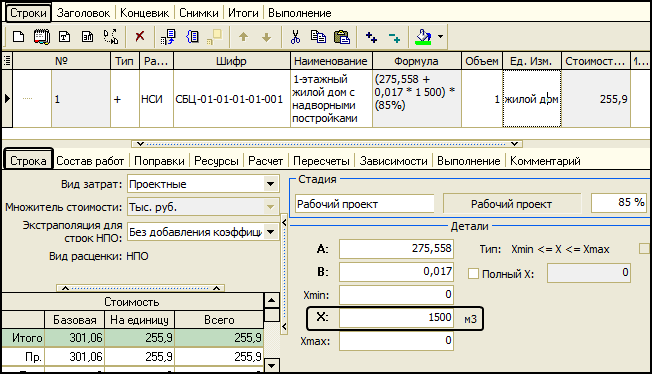Screen dimensions: 652x374
Task: Click the grid options icon in table corner
Action: point(7,61)
